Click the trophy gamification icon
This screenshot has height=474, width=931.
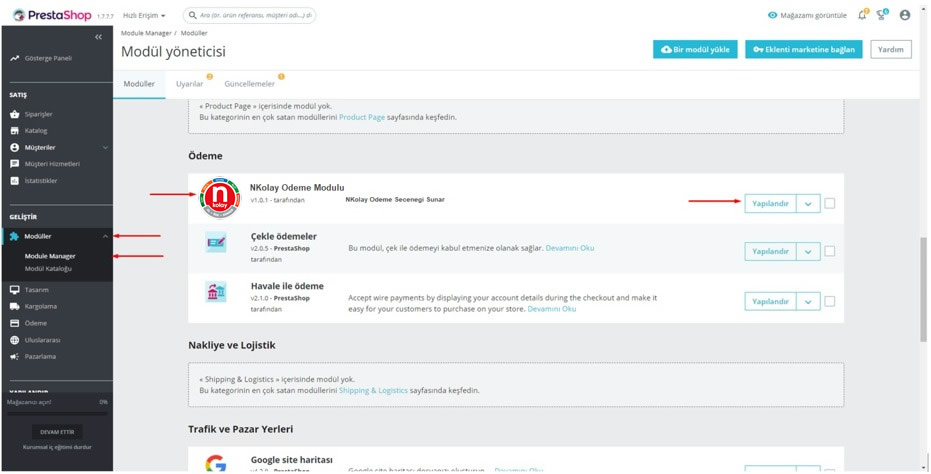click(x=883, y=15)
